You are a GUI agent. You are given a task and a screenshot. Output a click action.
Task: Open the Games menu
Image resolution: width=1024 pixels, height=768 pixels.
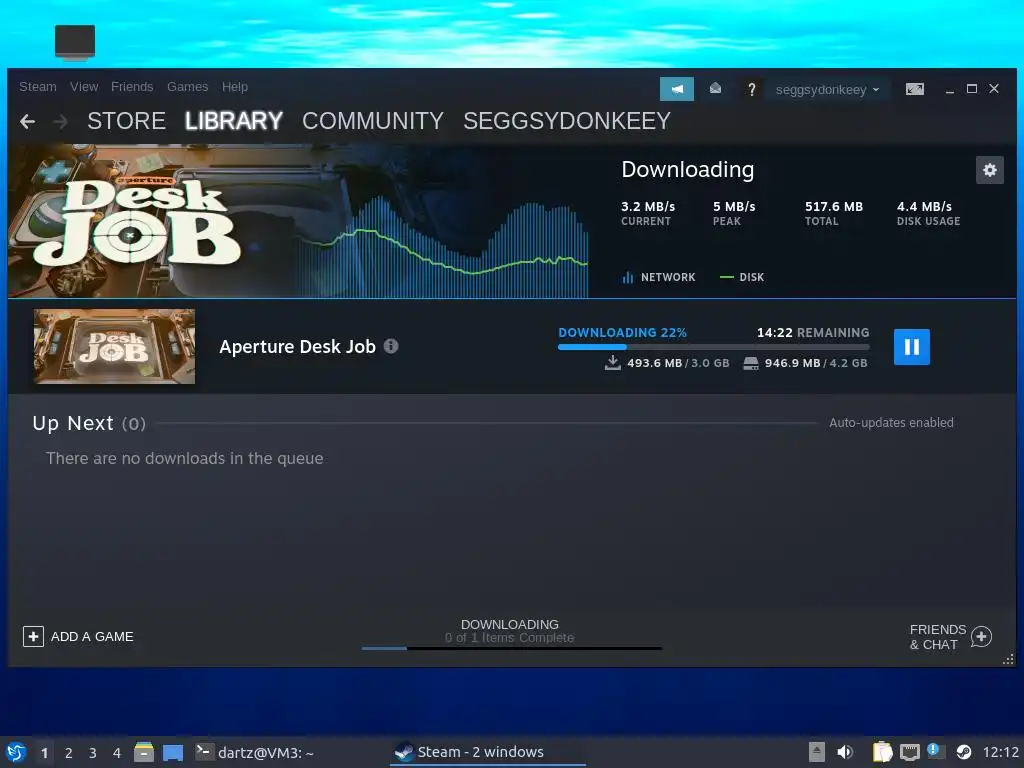click(187, 87)
